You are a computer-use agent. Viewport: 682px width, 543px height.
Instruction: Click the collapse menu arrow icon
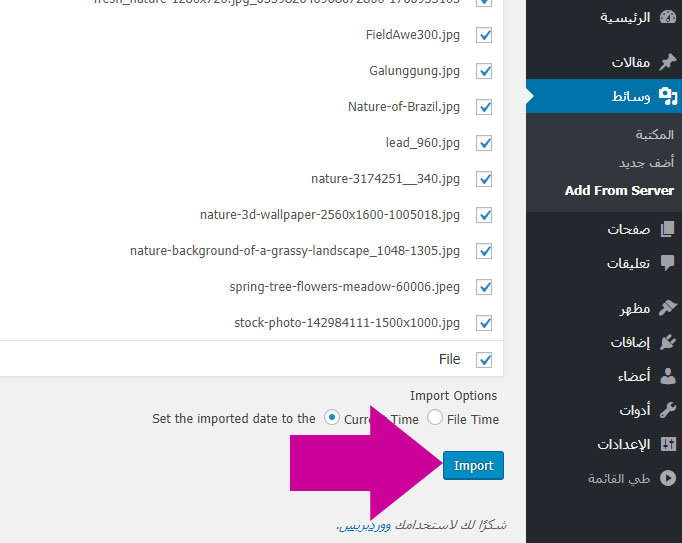click(x=668, y=478)
